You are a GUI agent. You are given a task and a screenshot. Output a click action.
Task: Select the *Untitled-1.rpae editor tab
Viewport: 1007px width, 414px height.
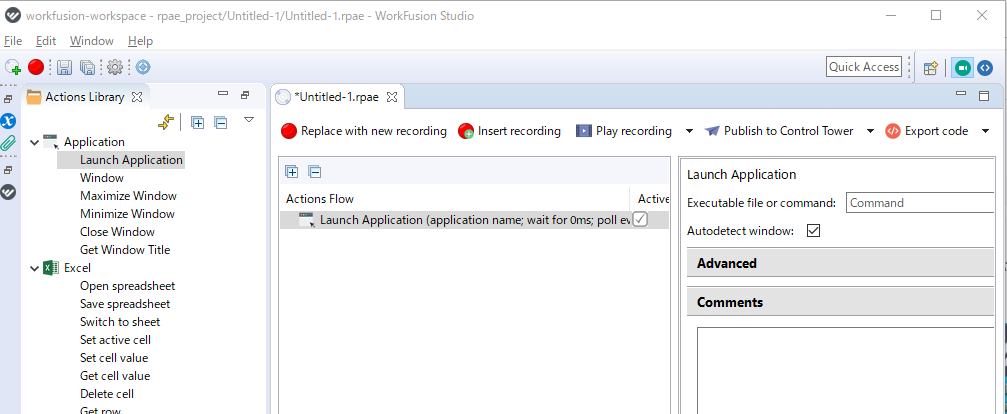[336, 97]
